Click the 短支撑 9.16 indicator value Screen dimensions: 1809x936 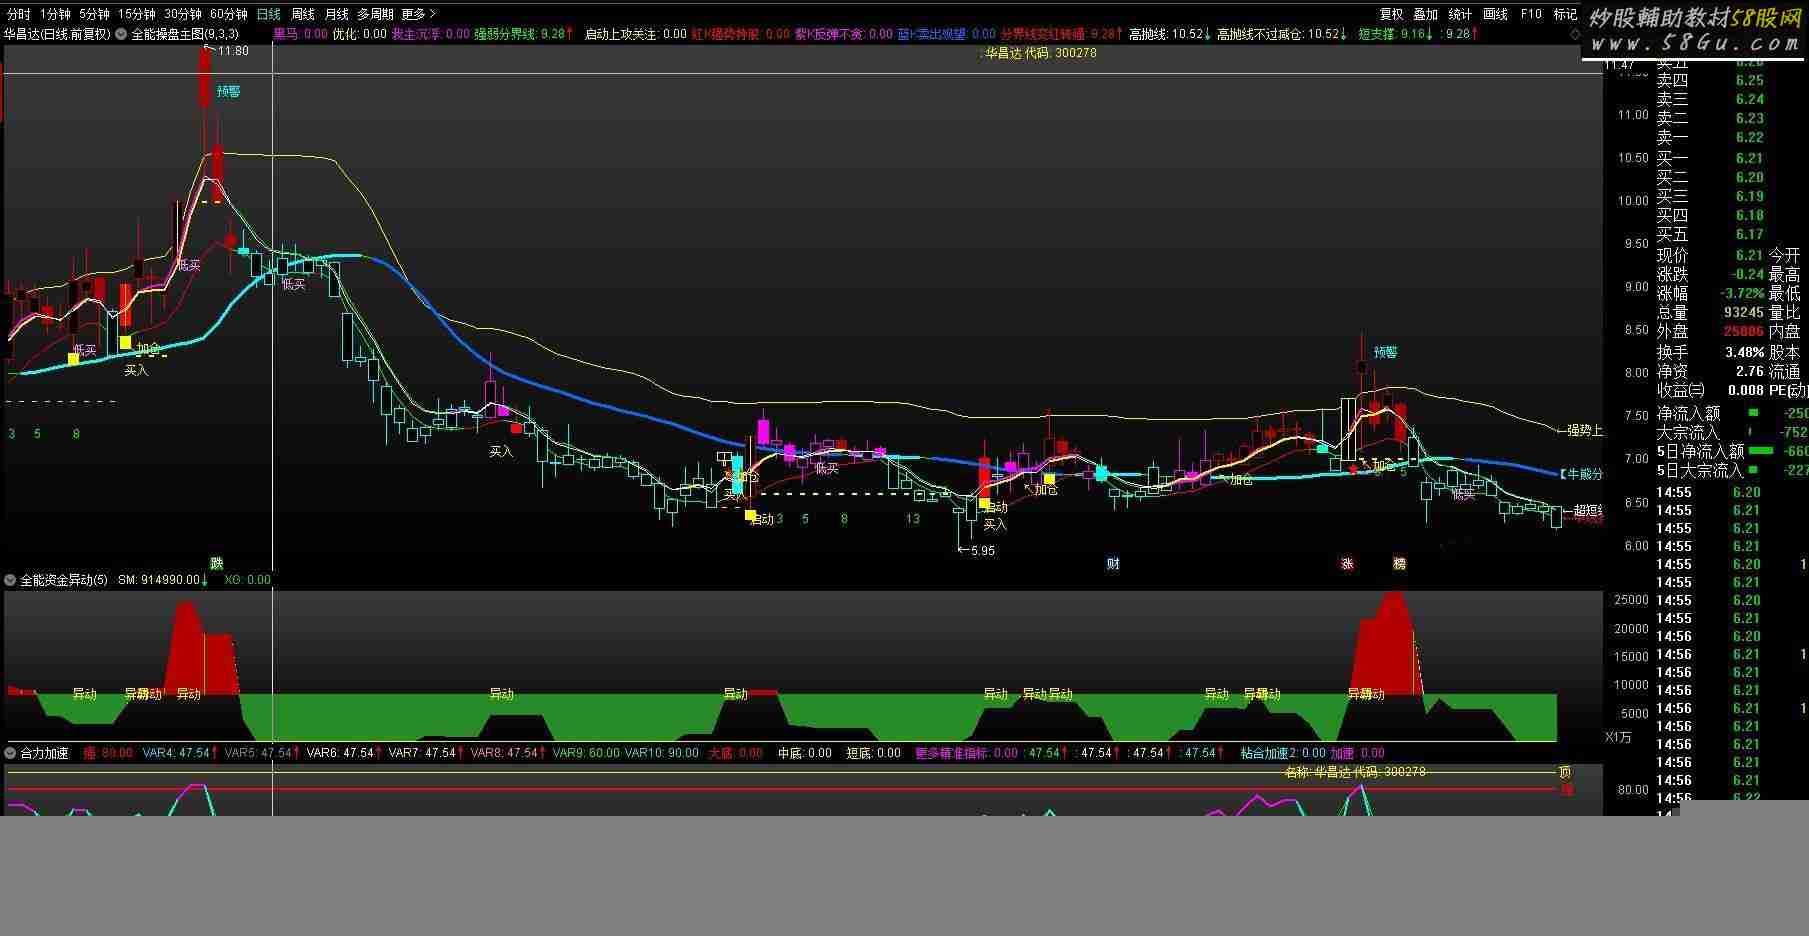tap(1394, 34)
